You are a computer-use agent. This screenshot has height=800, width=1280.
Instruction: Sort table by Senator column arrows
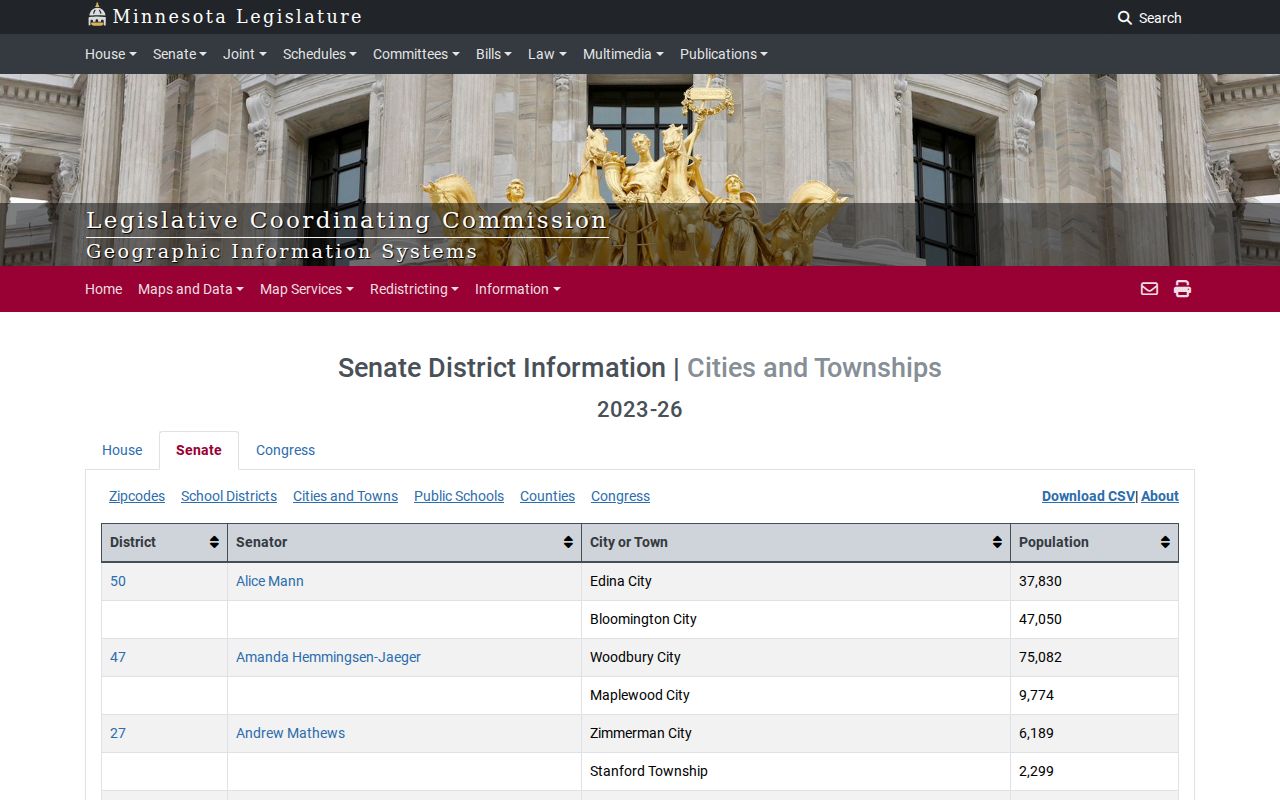pos(568,542)
